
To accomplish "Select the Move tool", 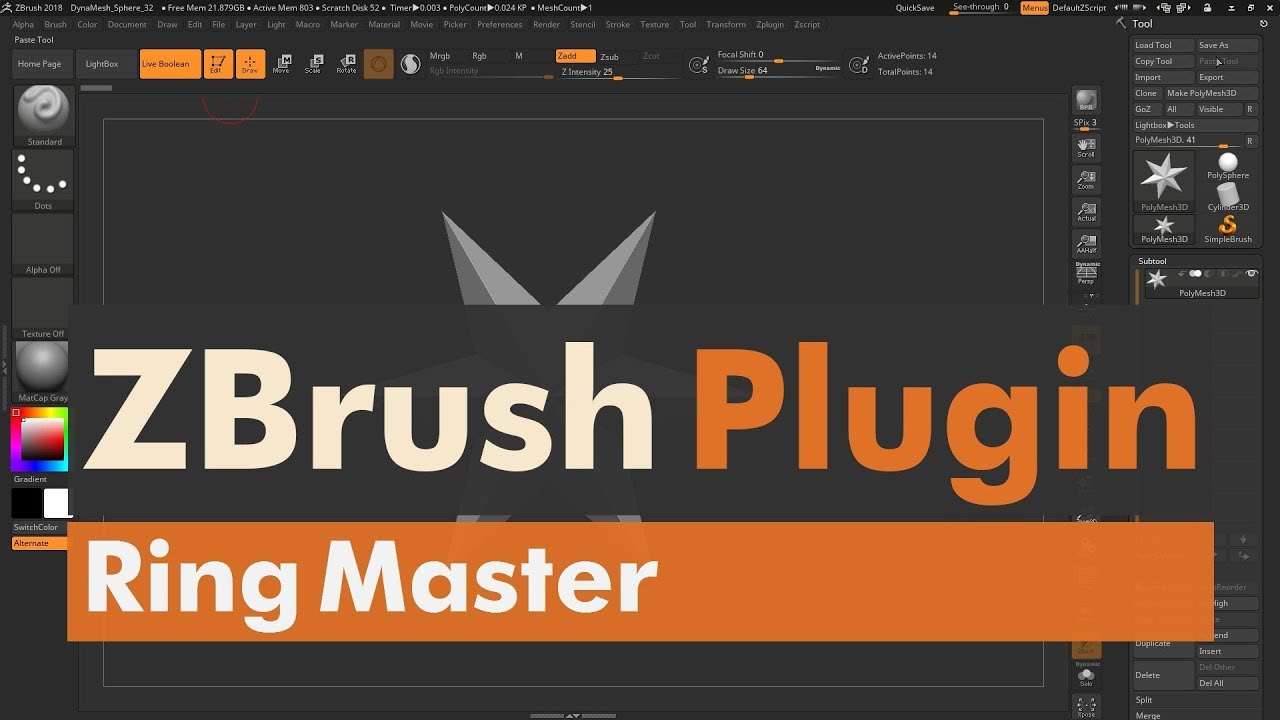I will (x=281, y=64).
